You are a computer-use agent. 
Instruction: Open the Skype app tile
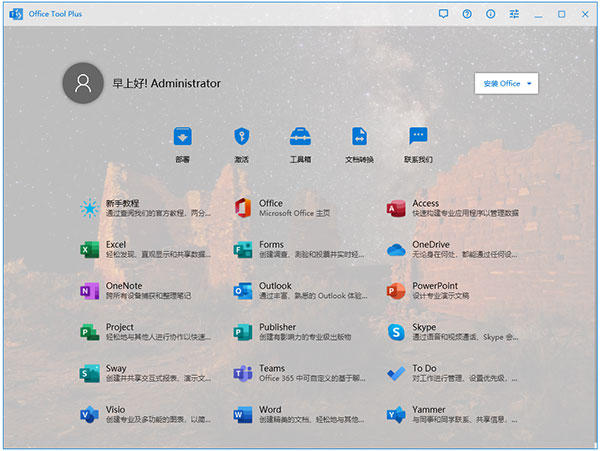click(451, 332)
